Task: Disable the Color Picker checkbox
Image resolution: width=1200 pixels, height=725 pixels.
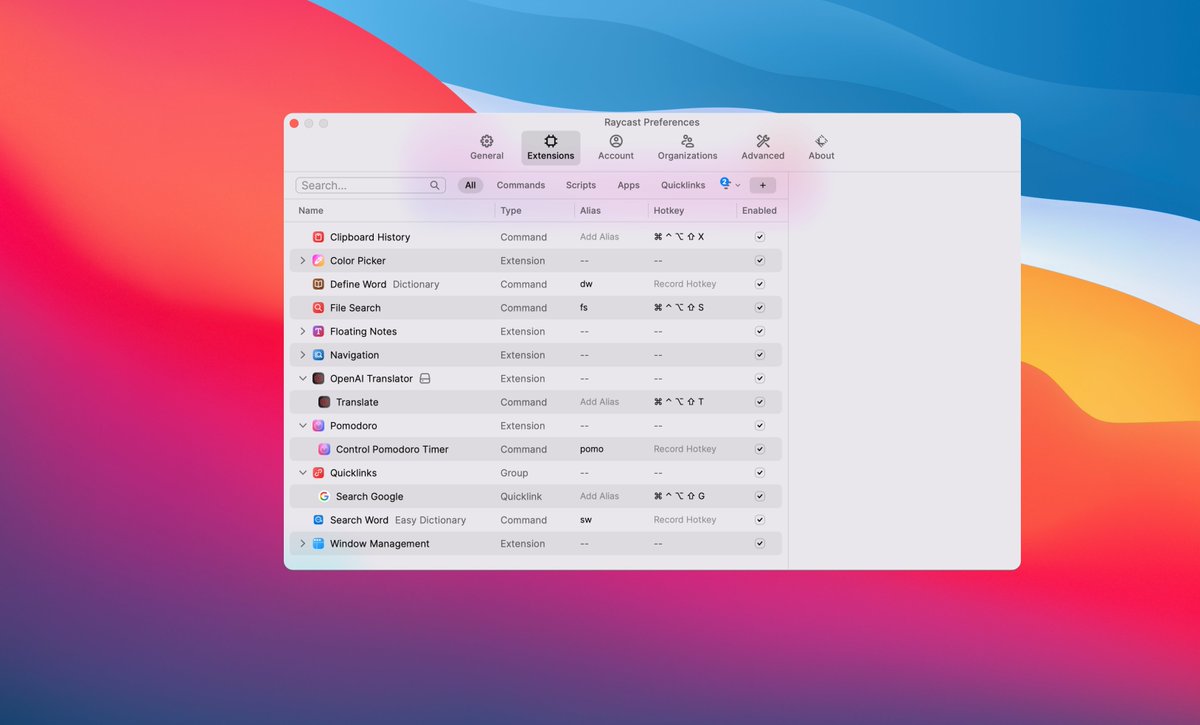Action: point(760,261)
